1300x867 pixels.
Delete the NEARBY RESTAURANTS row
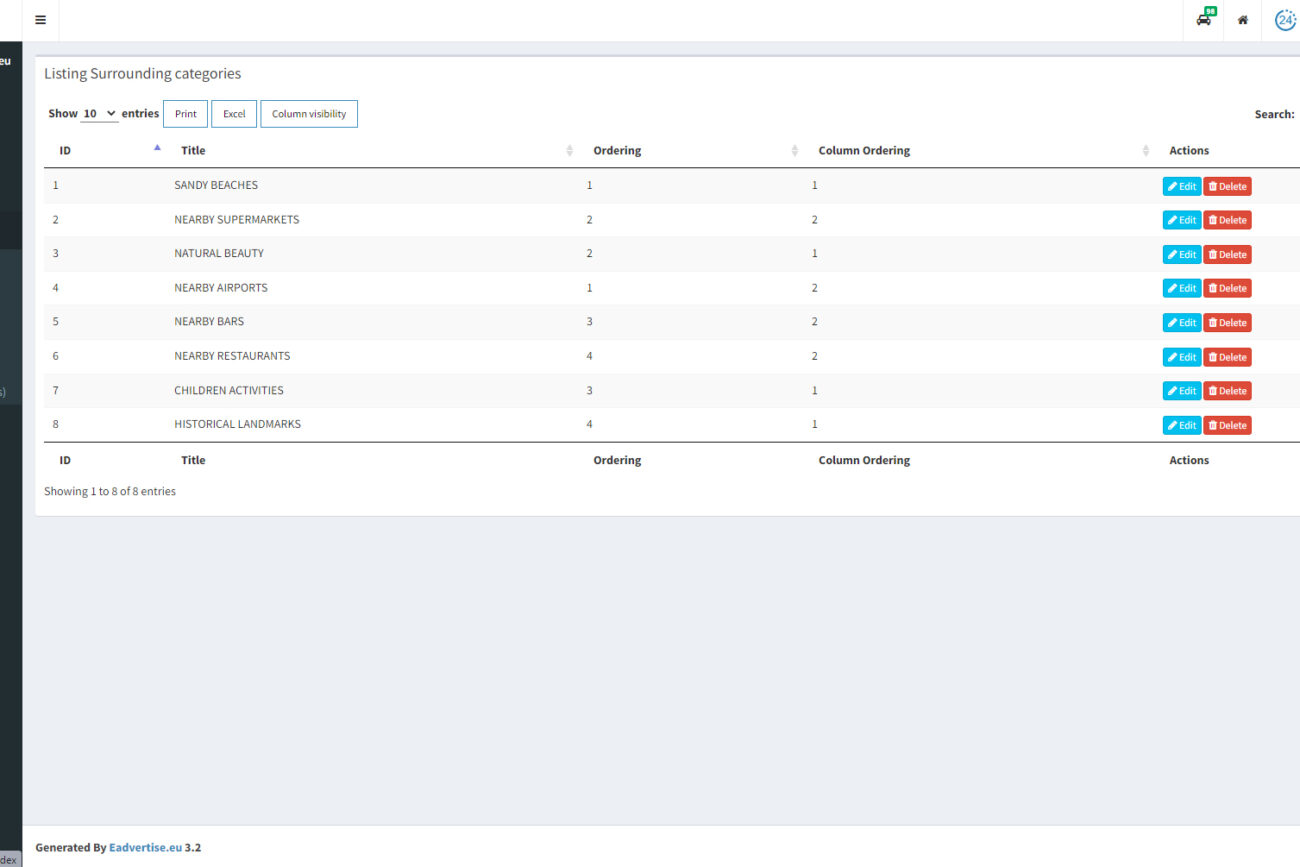click(1227, 357)
